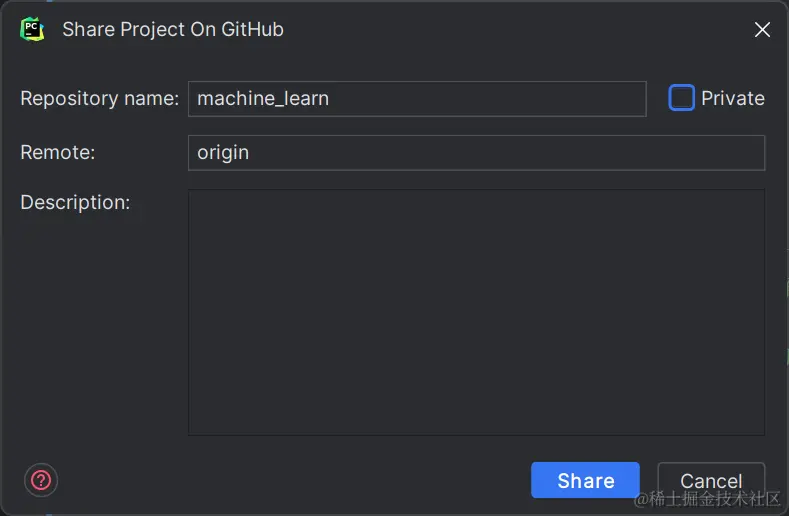Image resolution: width=789 pixels, height=516 pixels.
Task: Focus the Remote input field
Action: pos(476,153)
